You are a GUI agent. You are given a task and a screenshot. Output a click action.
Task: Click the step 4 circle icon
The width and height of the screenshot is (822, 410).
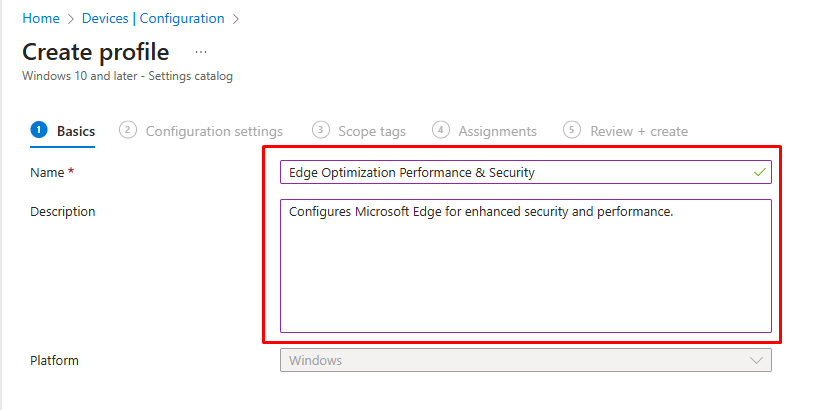point(441,130)
